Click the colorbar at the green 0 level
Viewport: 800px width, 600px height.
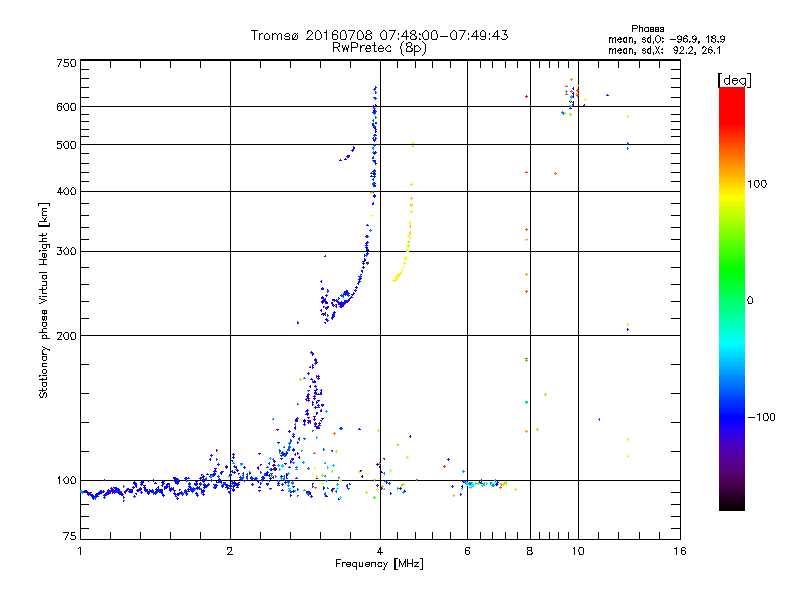(732, 300)
